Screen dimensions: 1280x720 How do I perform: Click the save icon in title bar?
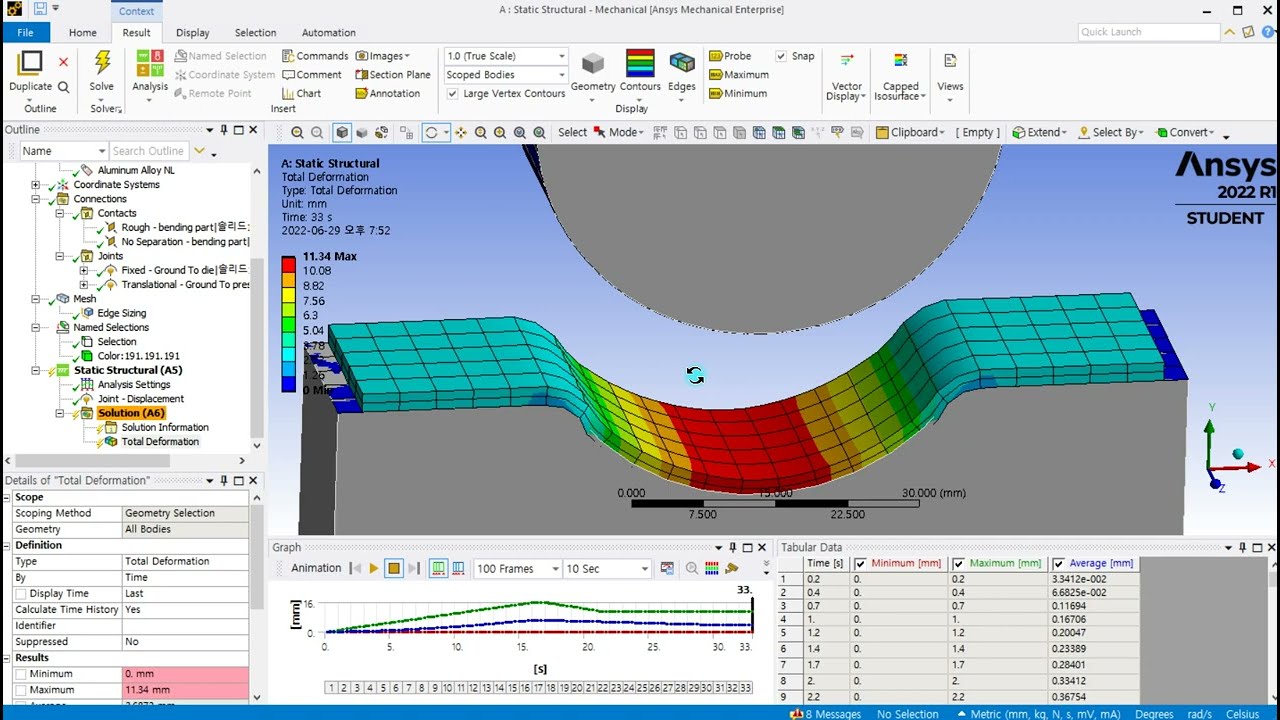coord(40,9)
